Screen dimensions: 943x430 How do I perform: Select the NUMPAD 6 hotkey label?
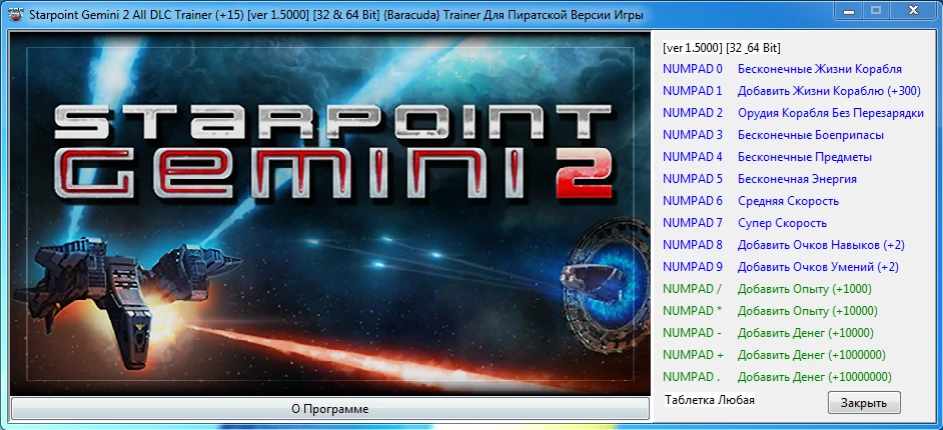692,201
